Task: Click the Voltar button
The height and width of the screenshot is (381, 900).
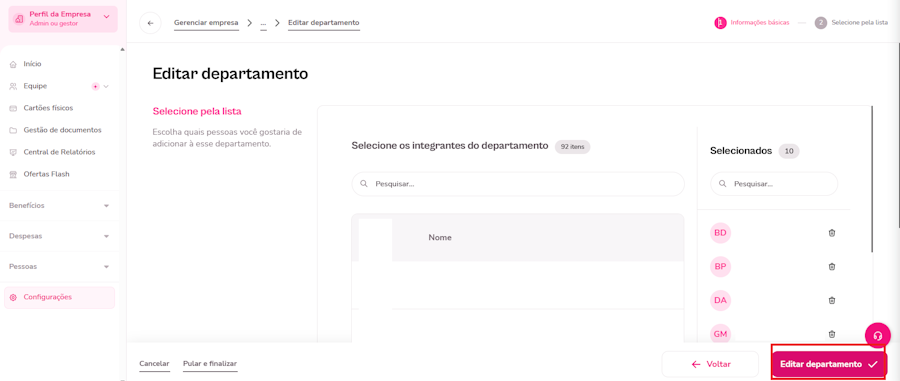Action: (x=710, y=364)
